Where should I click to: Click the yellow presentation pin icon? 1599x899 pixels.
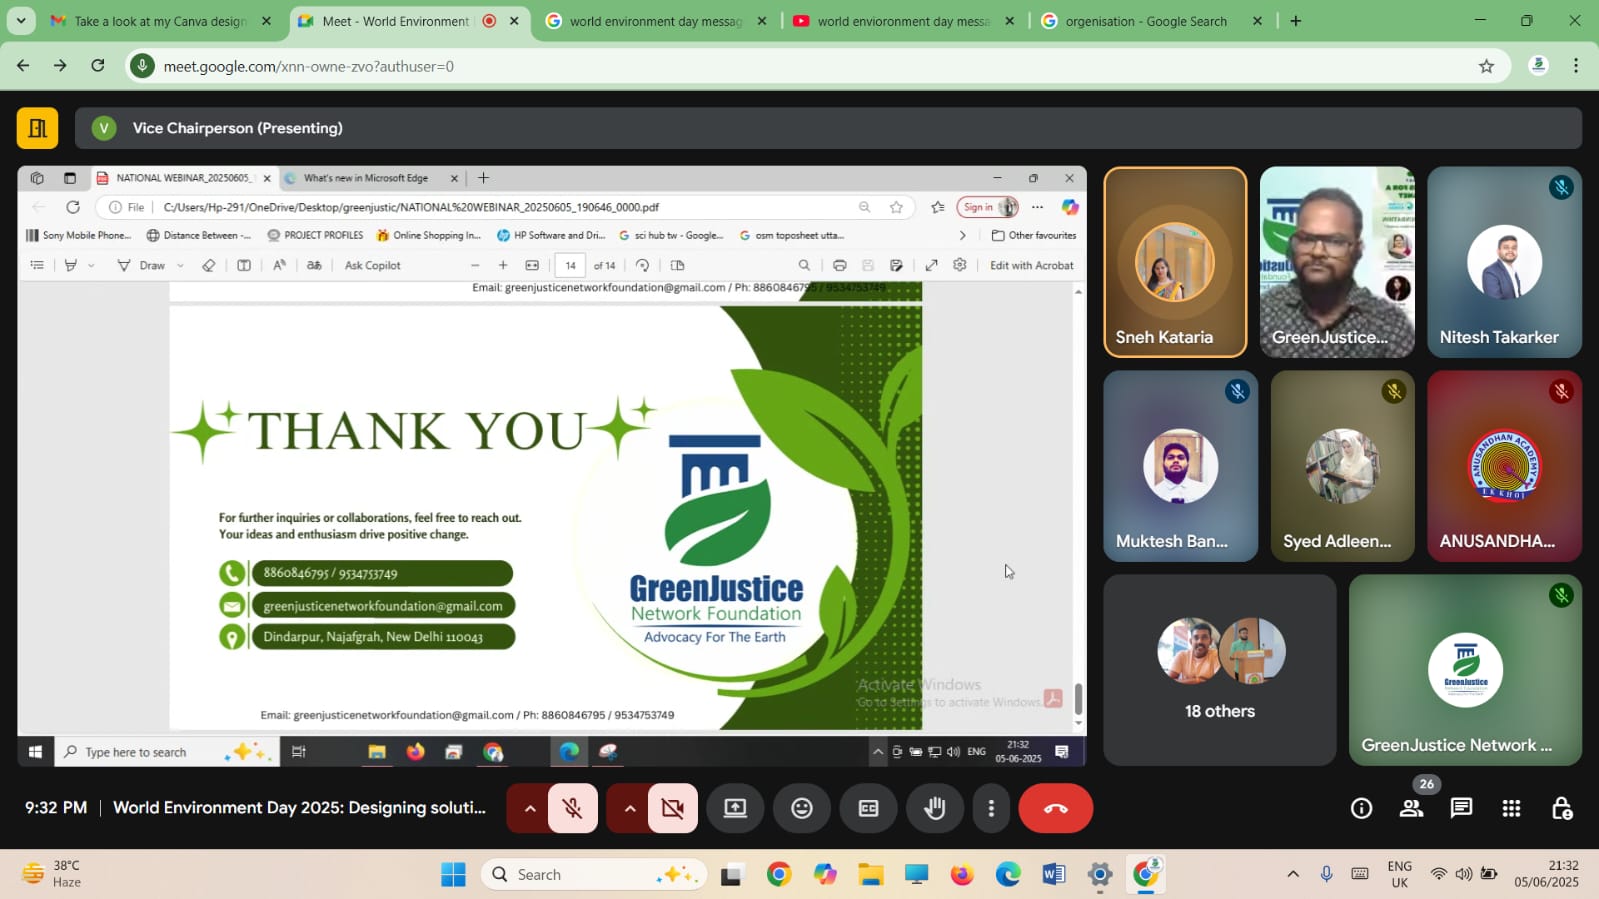coord(37,128)
